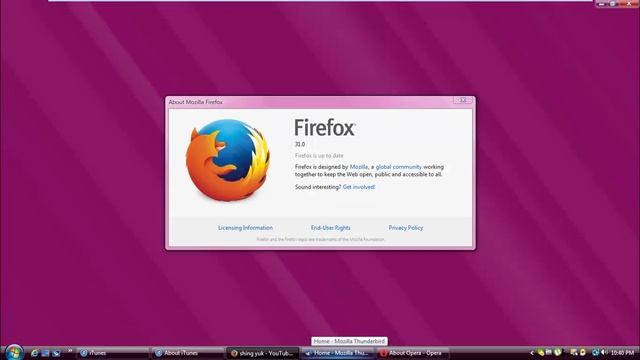Open the global community link
The width and height of the screenshot is (640, 360).
398,167
